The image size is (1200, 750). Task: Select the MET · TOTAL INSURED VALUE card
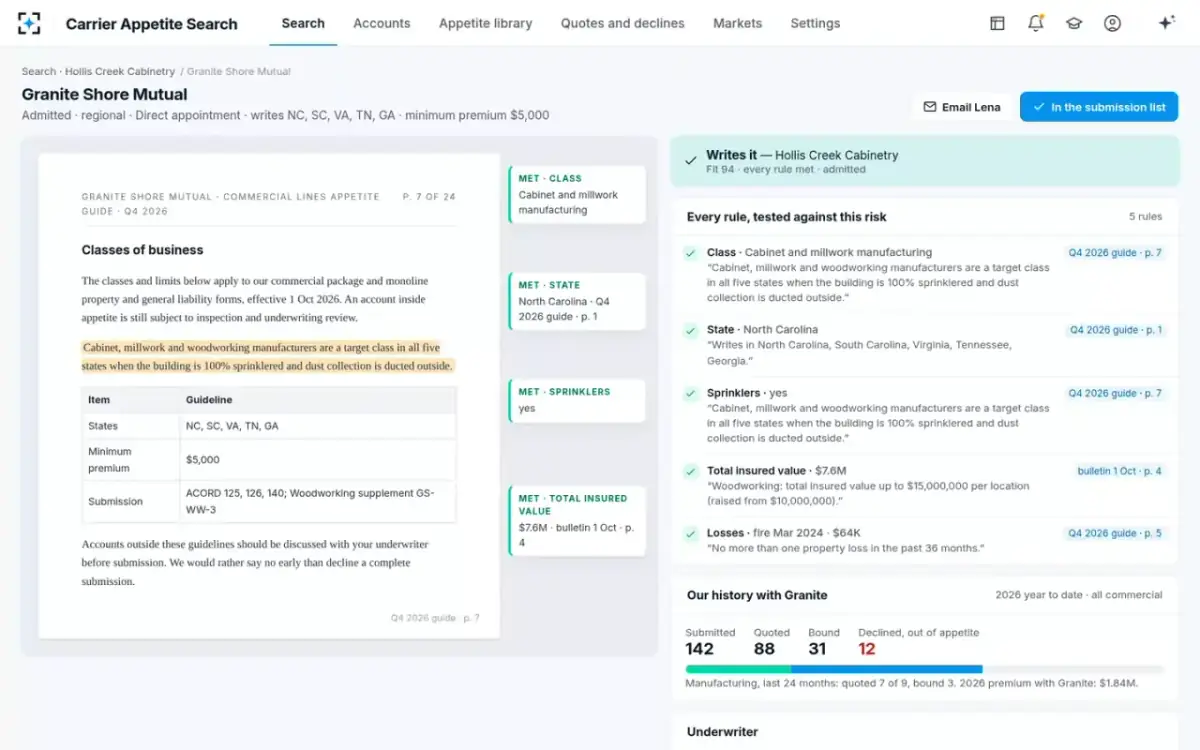point(578,521)
